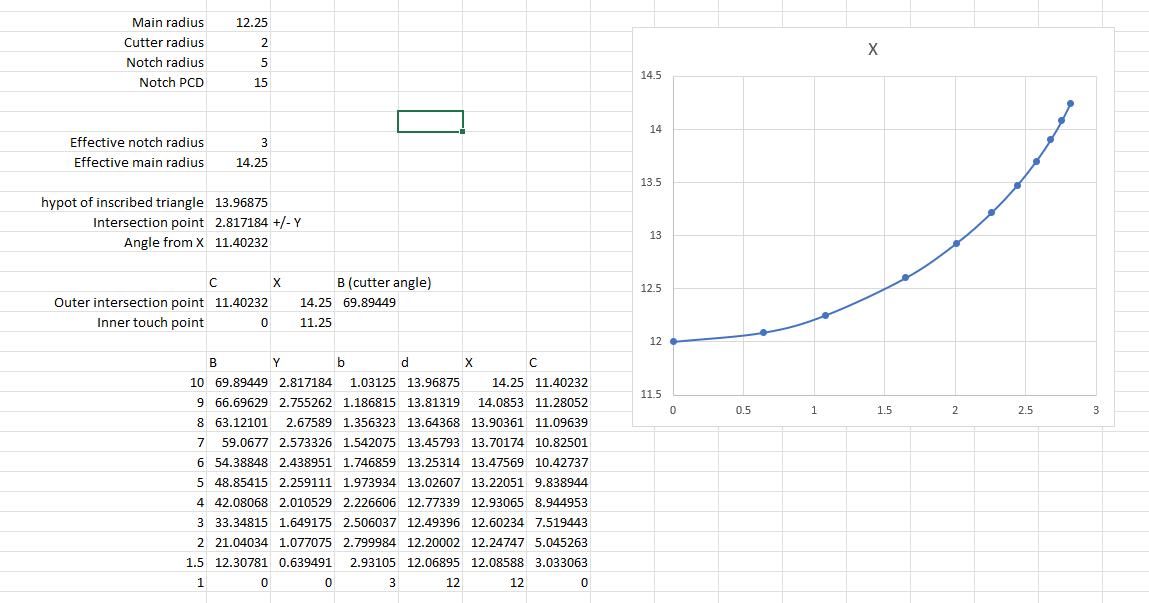1149x603 pixels.
Task: Select the hypot of inscribed triangle value
Action: pyautogui.click(x=241, y=202)
